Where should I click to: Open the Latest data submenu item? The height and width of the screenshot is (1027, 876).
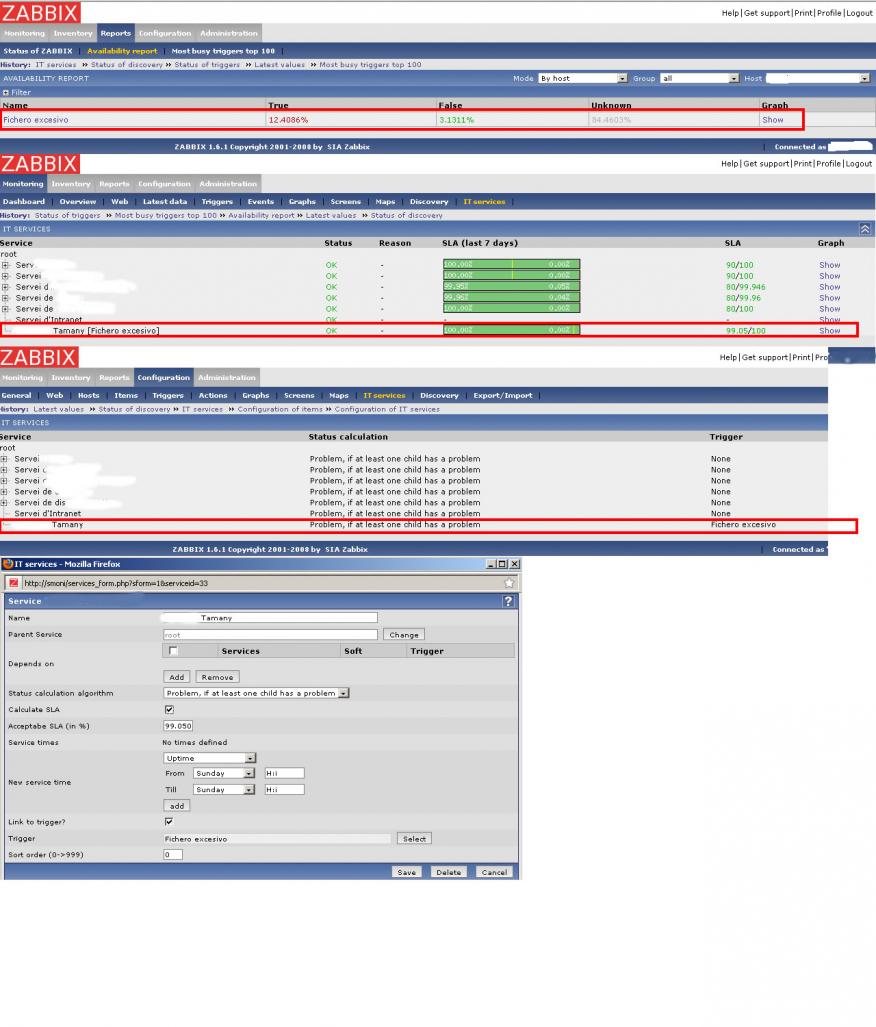[x=164, y=202]
